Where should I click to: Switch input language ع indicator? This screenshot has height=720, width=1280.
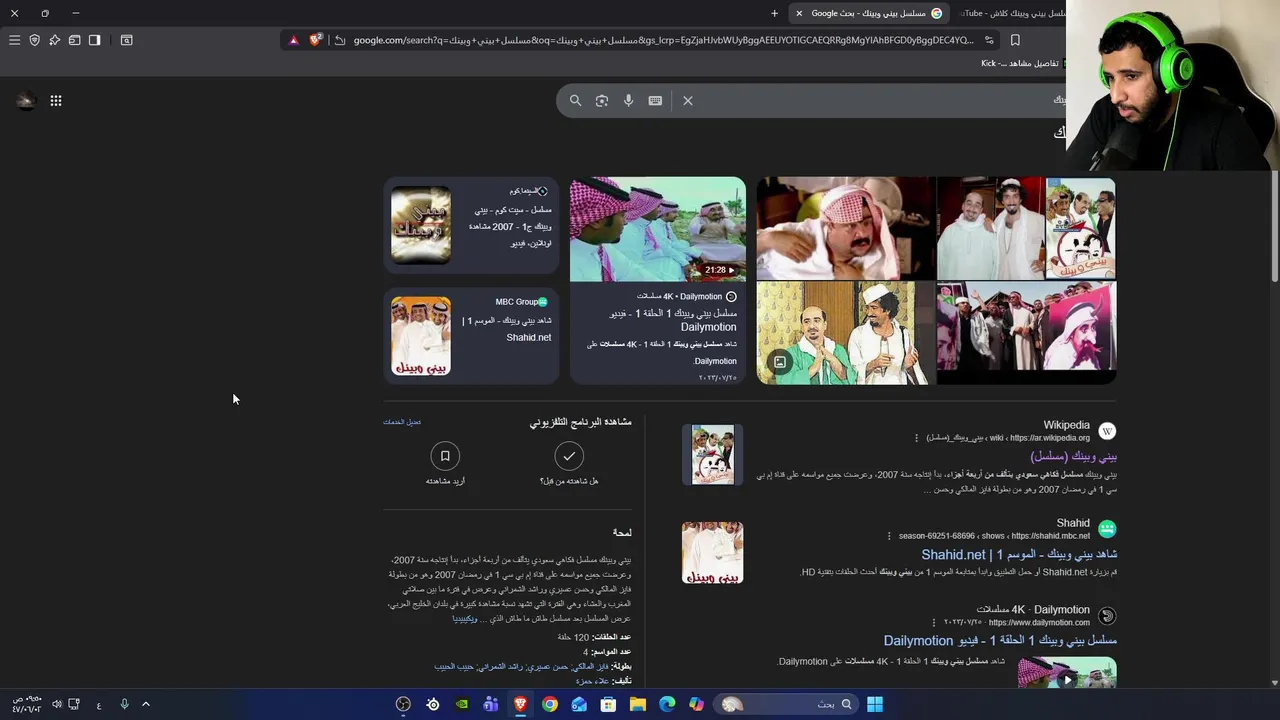pos(99,705)
